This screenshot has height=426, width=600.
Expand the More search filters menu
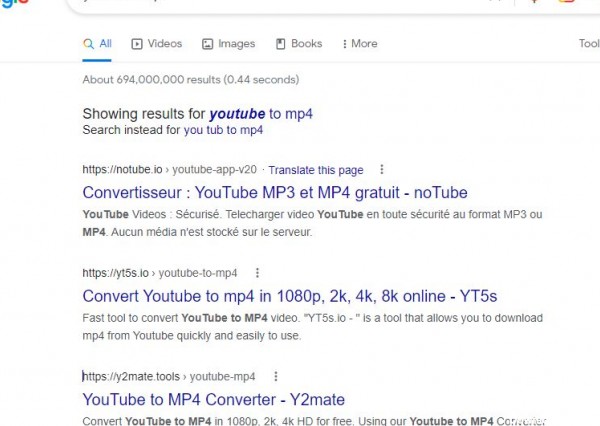coord(359,44)
